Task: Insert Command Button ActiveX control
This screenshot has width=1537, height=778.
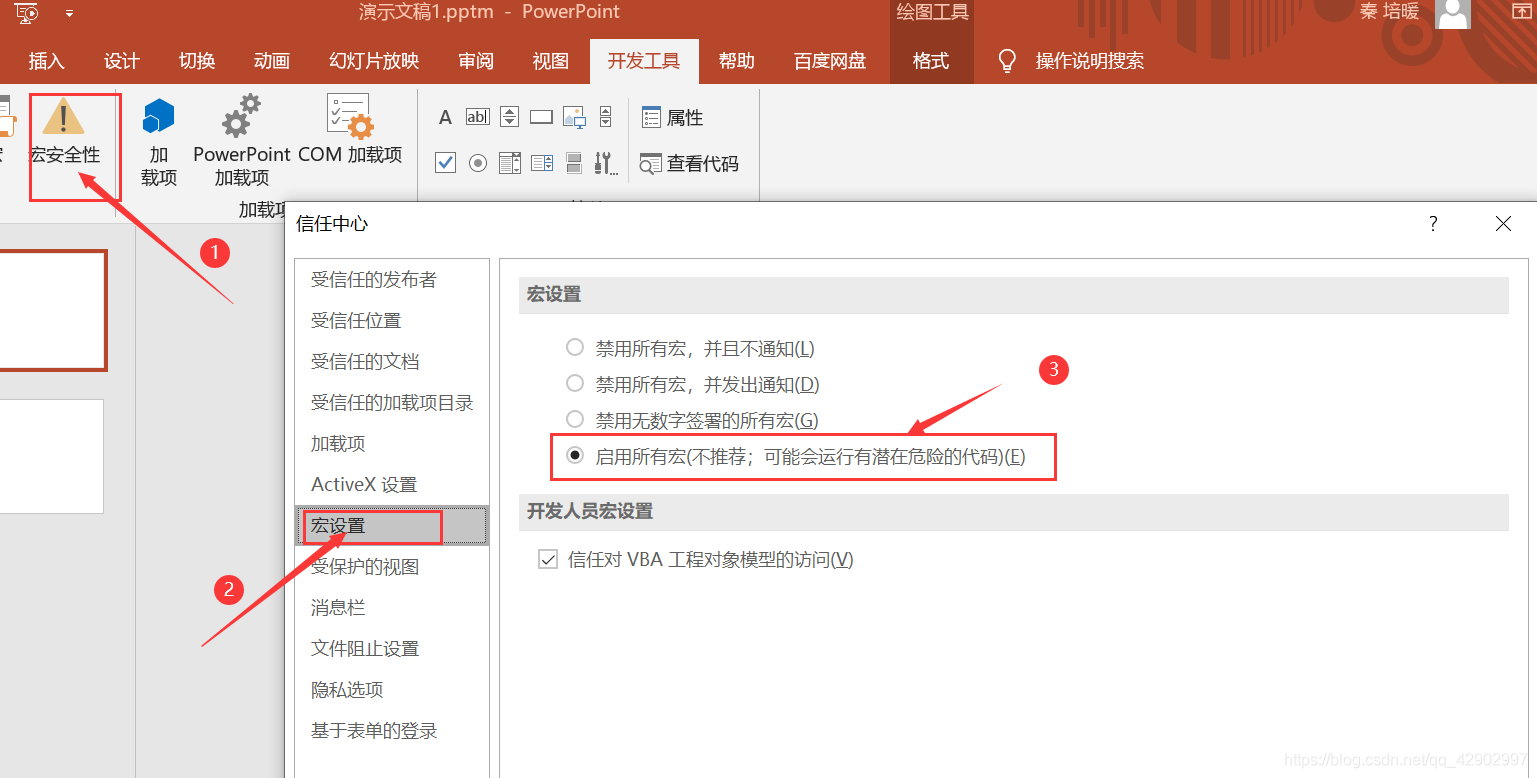Action: coord(541,117)
